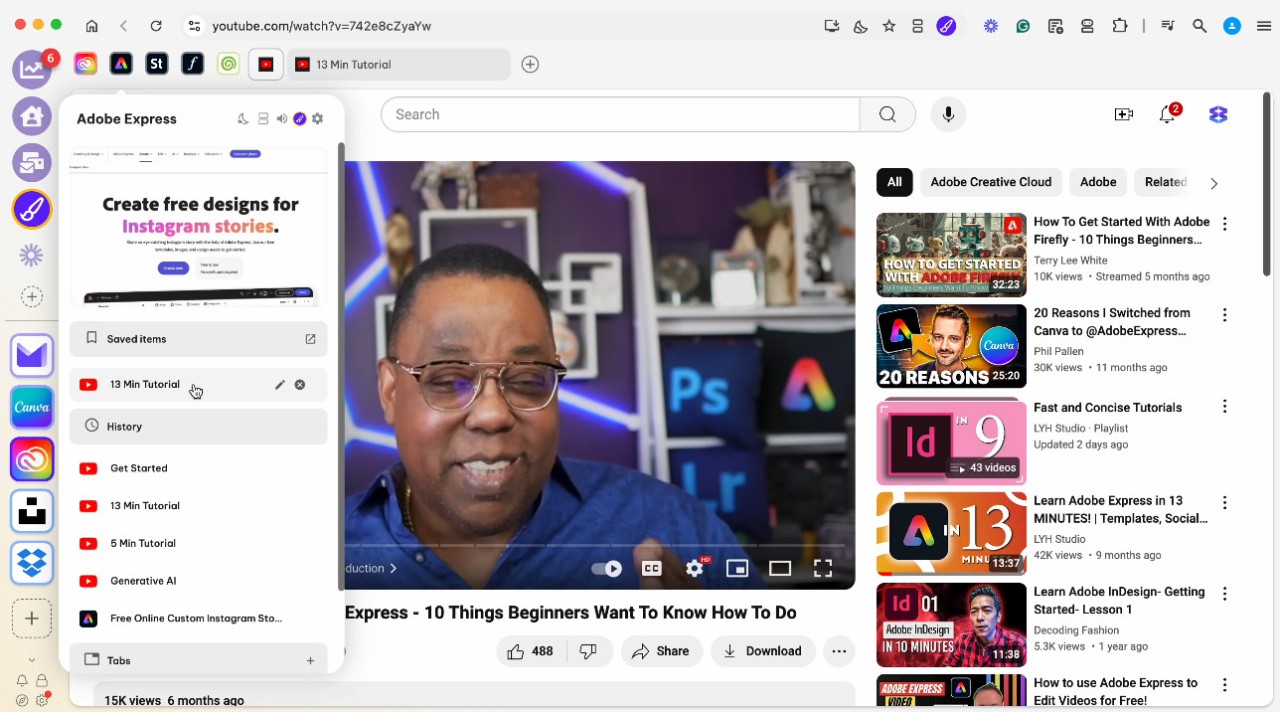Toggle closed captions on the video
This screenshot has height=712, width=1280.
pyautogui.click(x=652, y=569)
